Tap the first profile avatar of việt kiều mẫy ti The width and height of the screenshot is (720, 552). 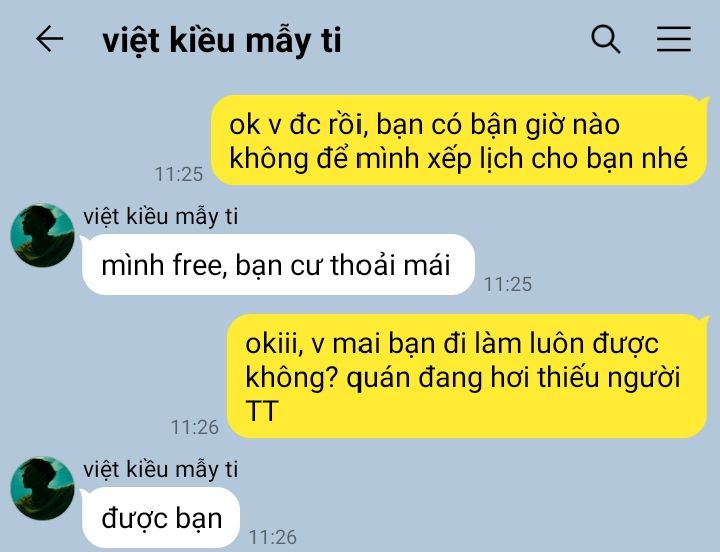42,235
